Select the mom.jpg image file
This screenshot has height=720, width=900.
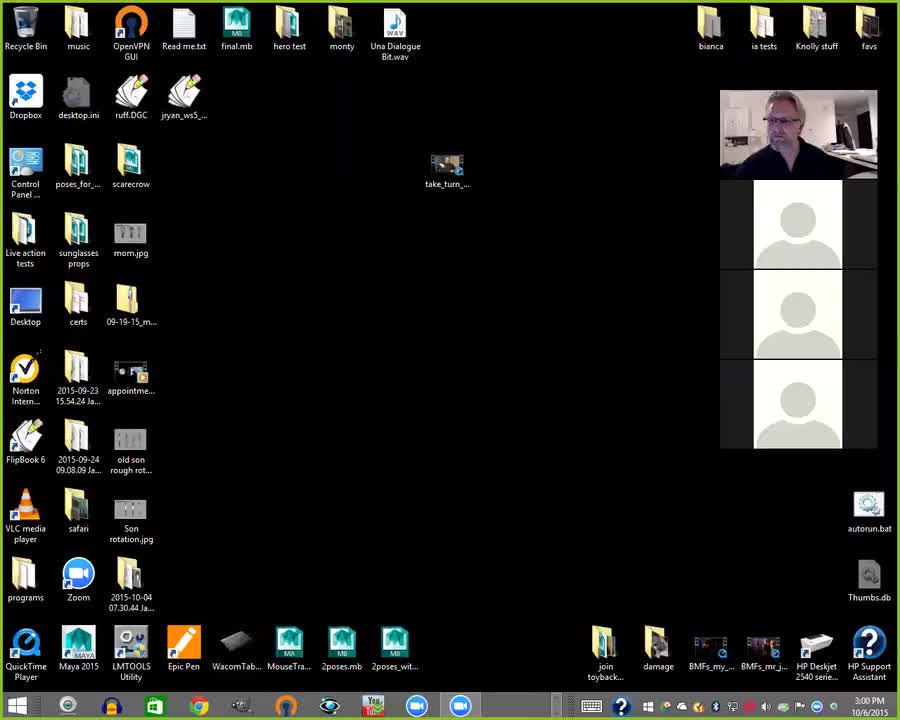pyautogui.click(x=131, y=239)
